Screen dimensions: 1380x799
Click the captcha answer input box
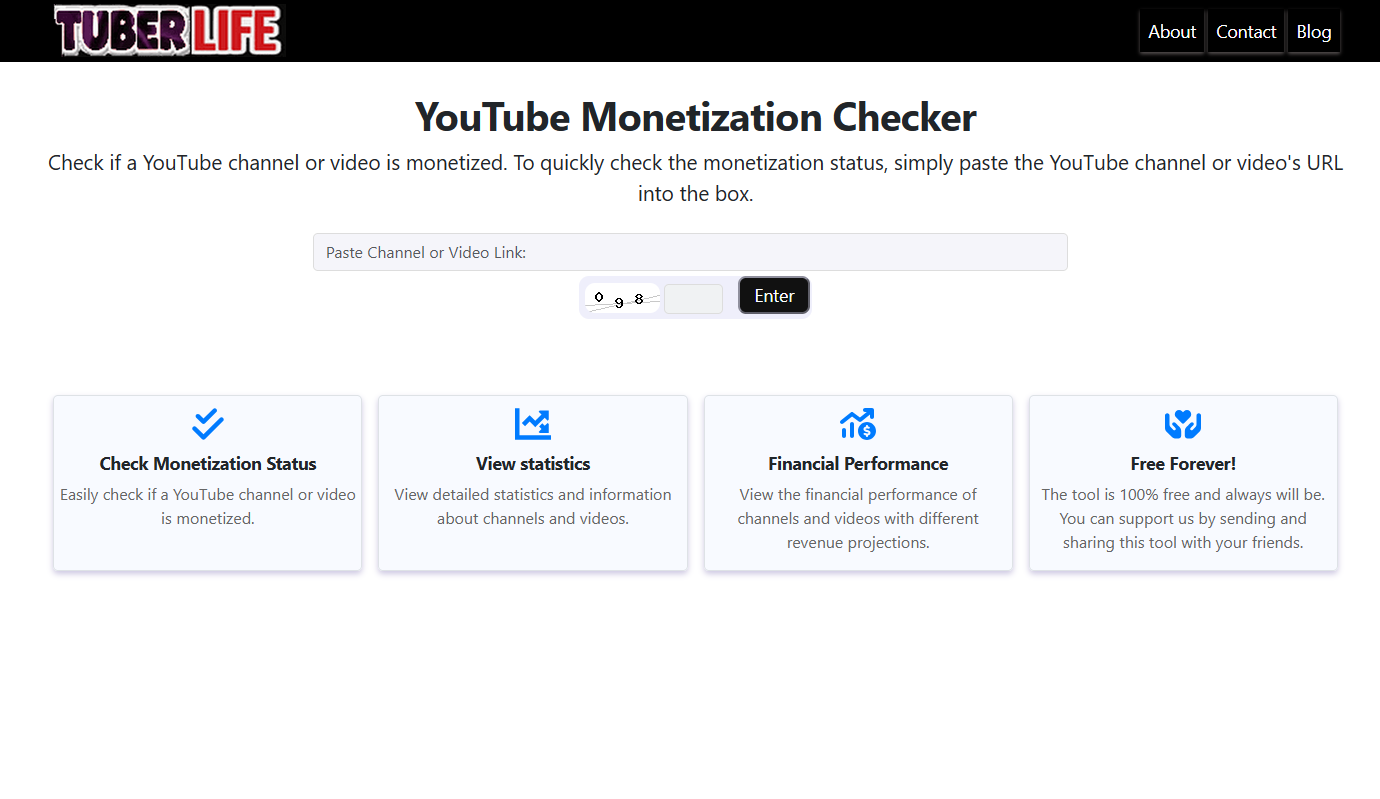click(693, 299)
